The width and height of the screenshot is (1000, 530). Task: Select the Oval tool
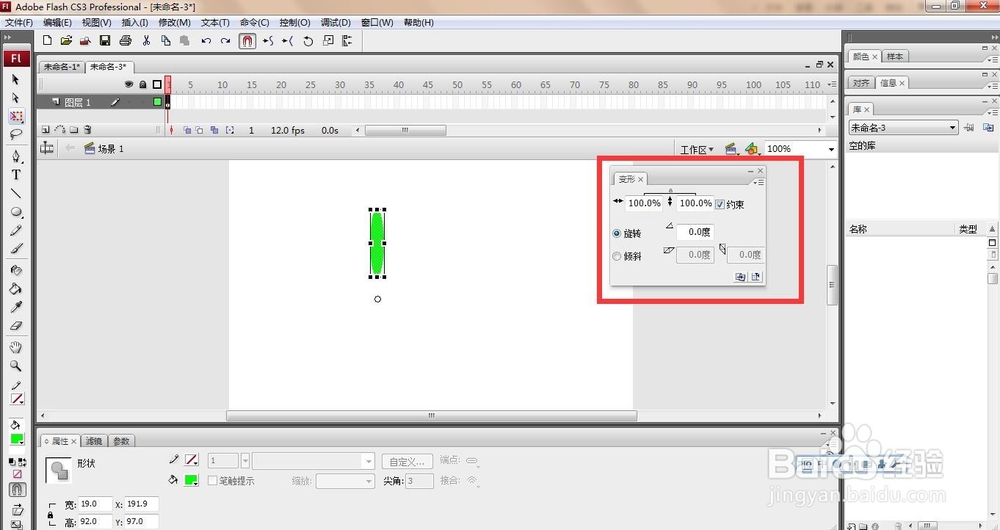(16, 212)
